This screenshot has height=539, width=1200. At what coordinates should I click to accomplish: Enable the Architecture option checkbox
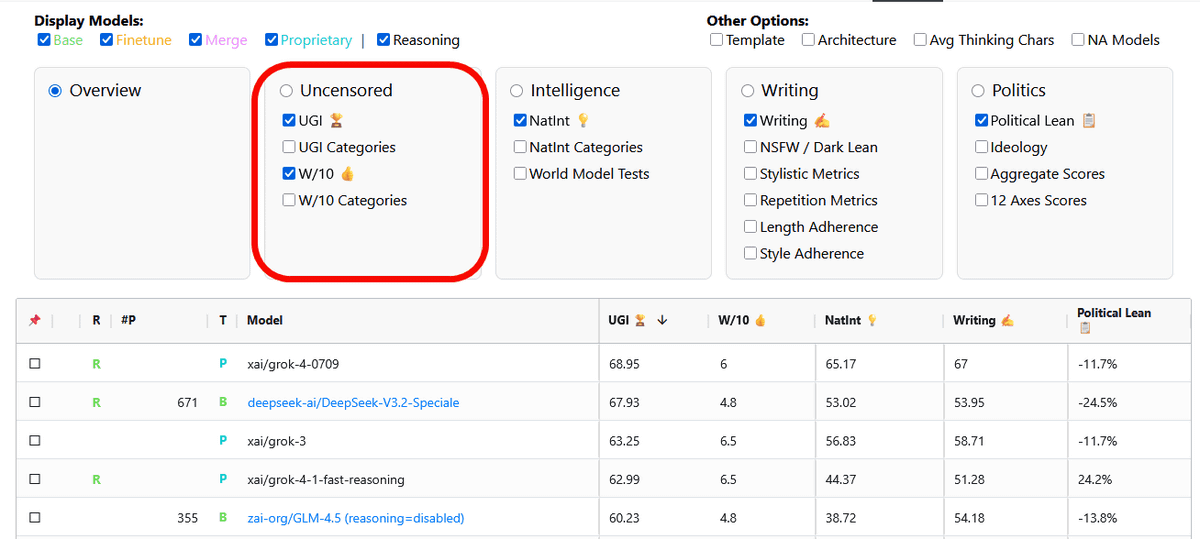pyautogui.click(x=808, y=40)
